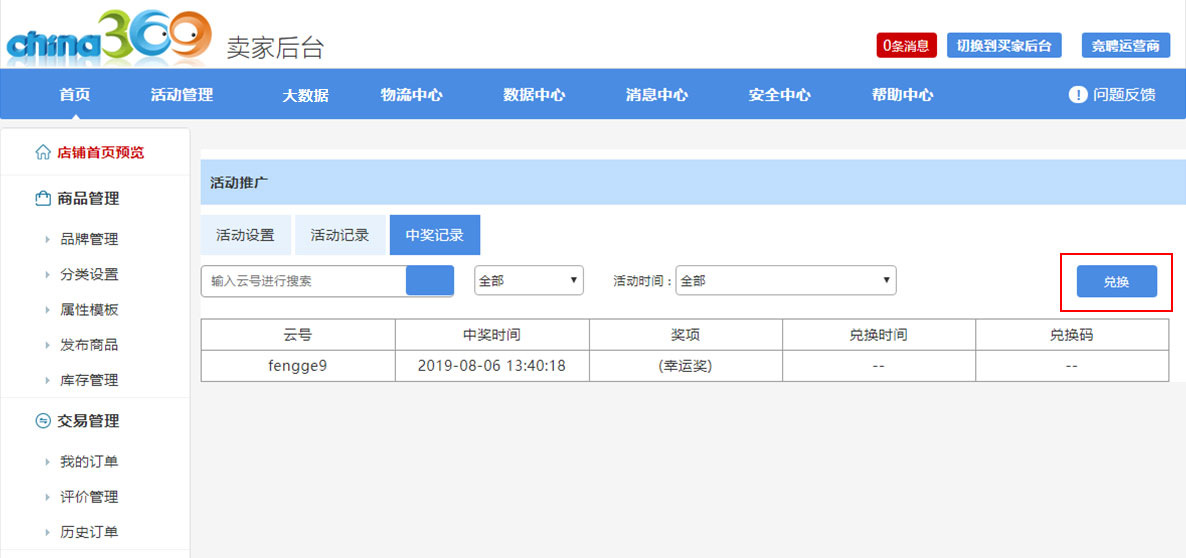Open 活动管理 in navigation bar
The height and width of the screenshot is (558, 1186).
182,95
